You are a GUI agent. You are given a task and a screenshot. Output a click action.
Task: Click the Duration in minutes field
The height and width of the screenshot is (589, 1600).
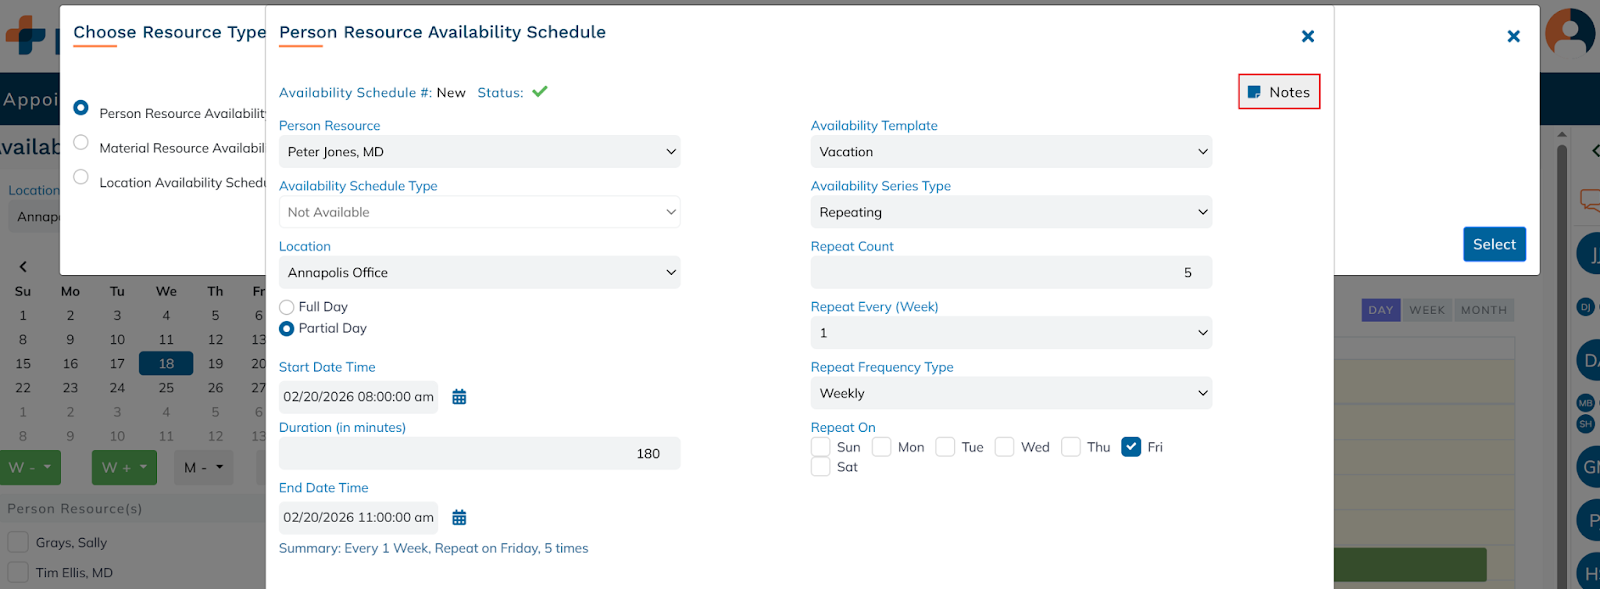point(479,454)
